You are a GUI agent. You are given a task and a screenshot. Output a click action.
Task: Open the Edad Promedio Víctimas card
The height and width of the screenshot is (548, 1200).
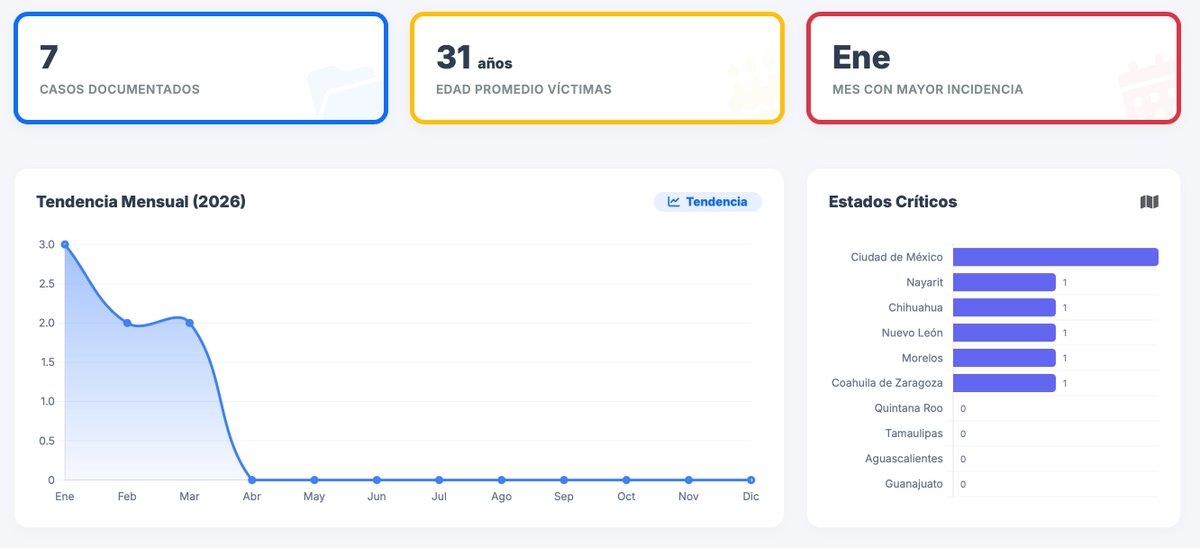pyautogui.click(x=597, y=68)
